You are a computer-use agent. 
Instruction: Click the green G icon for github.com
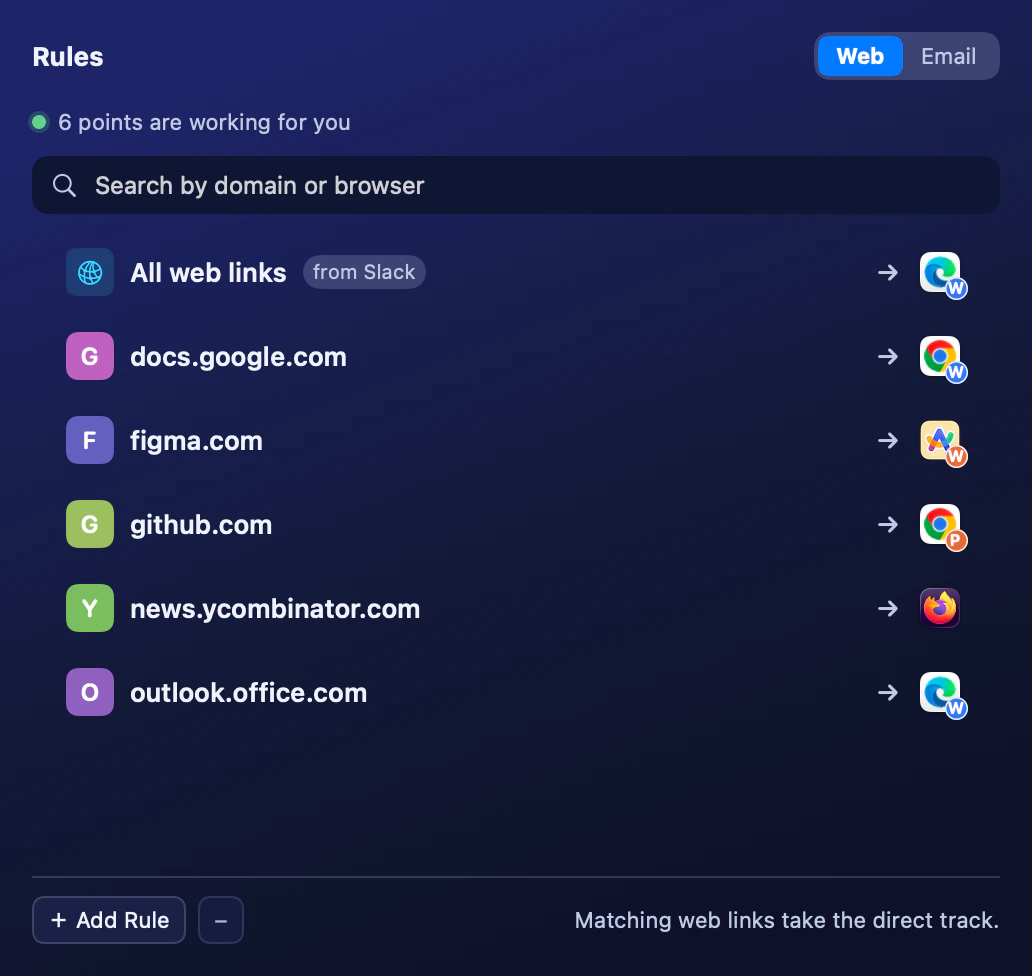(x=90, y=524)
